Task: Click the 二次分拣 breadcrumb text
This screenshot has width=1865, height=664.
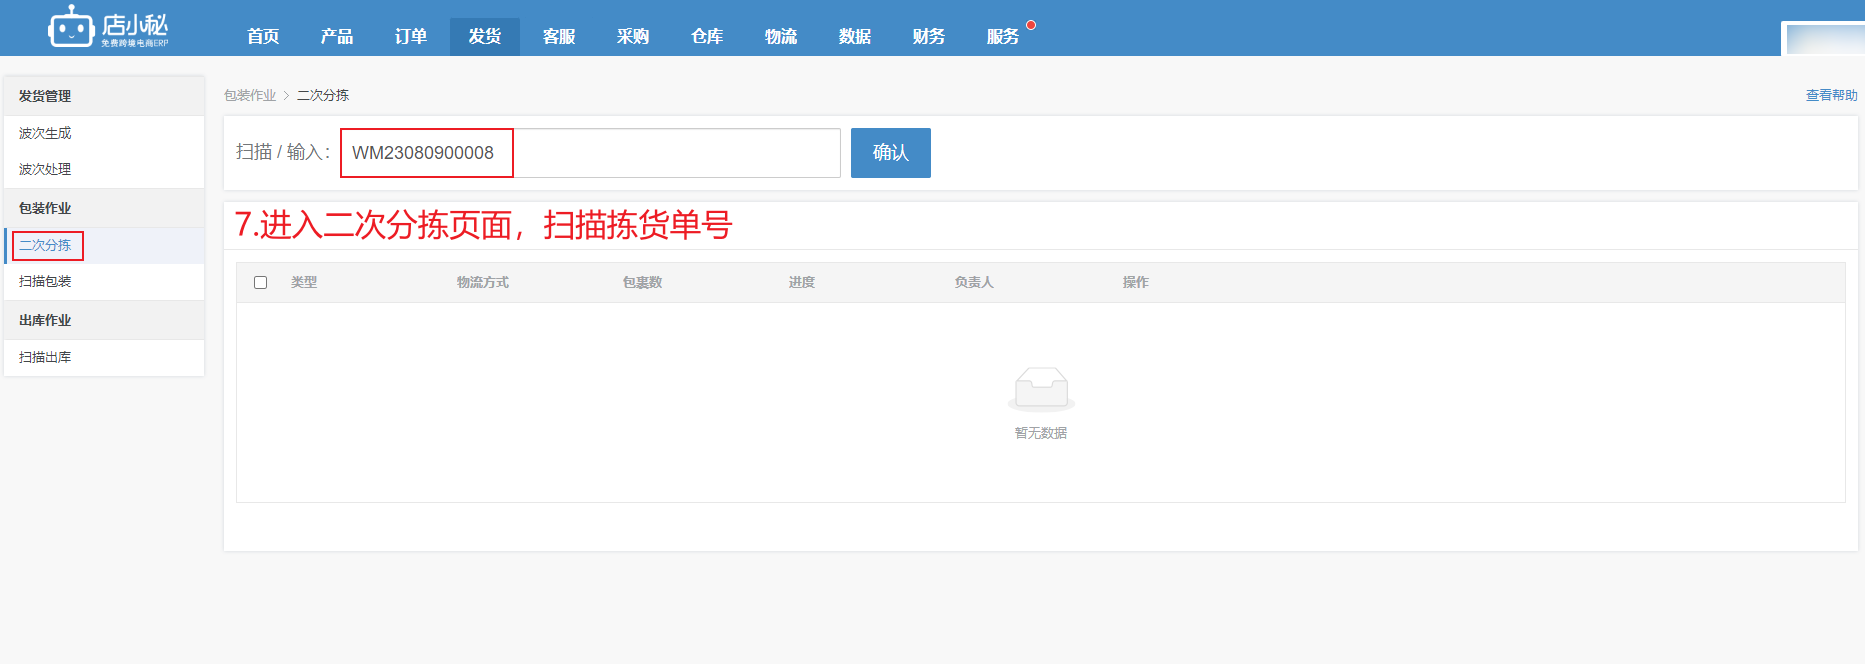Action: (323, 95)
